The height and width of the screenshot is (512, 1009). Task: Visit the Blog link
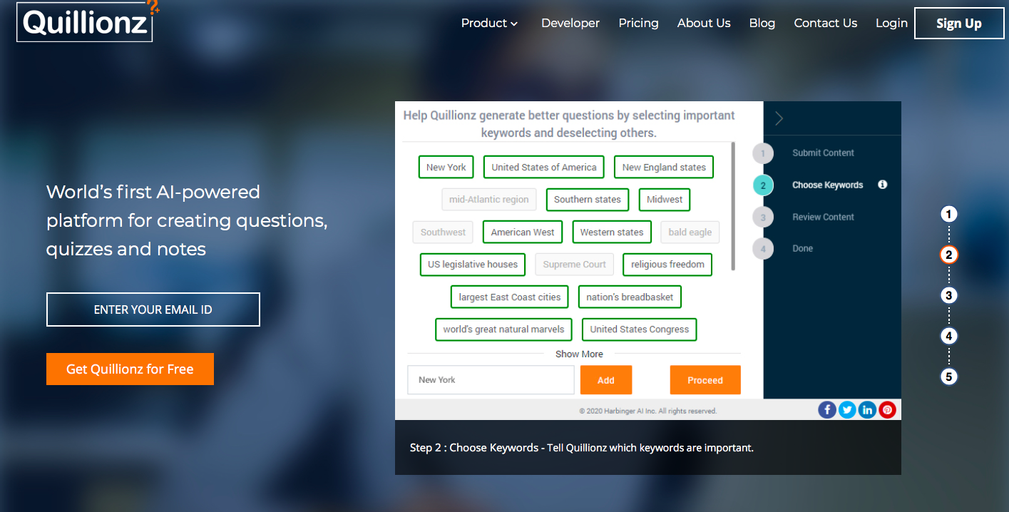762,23
